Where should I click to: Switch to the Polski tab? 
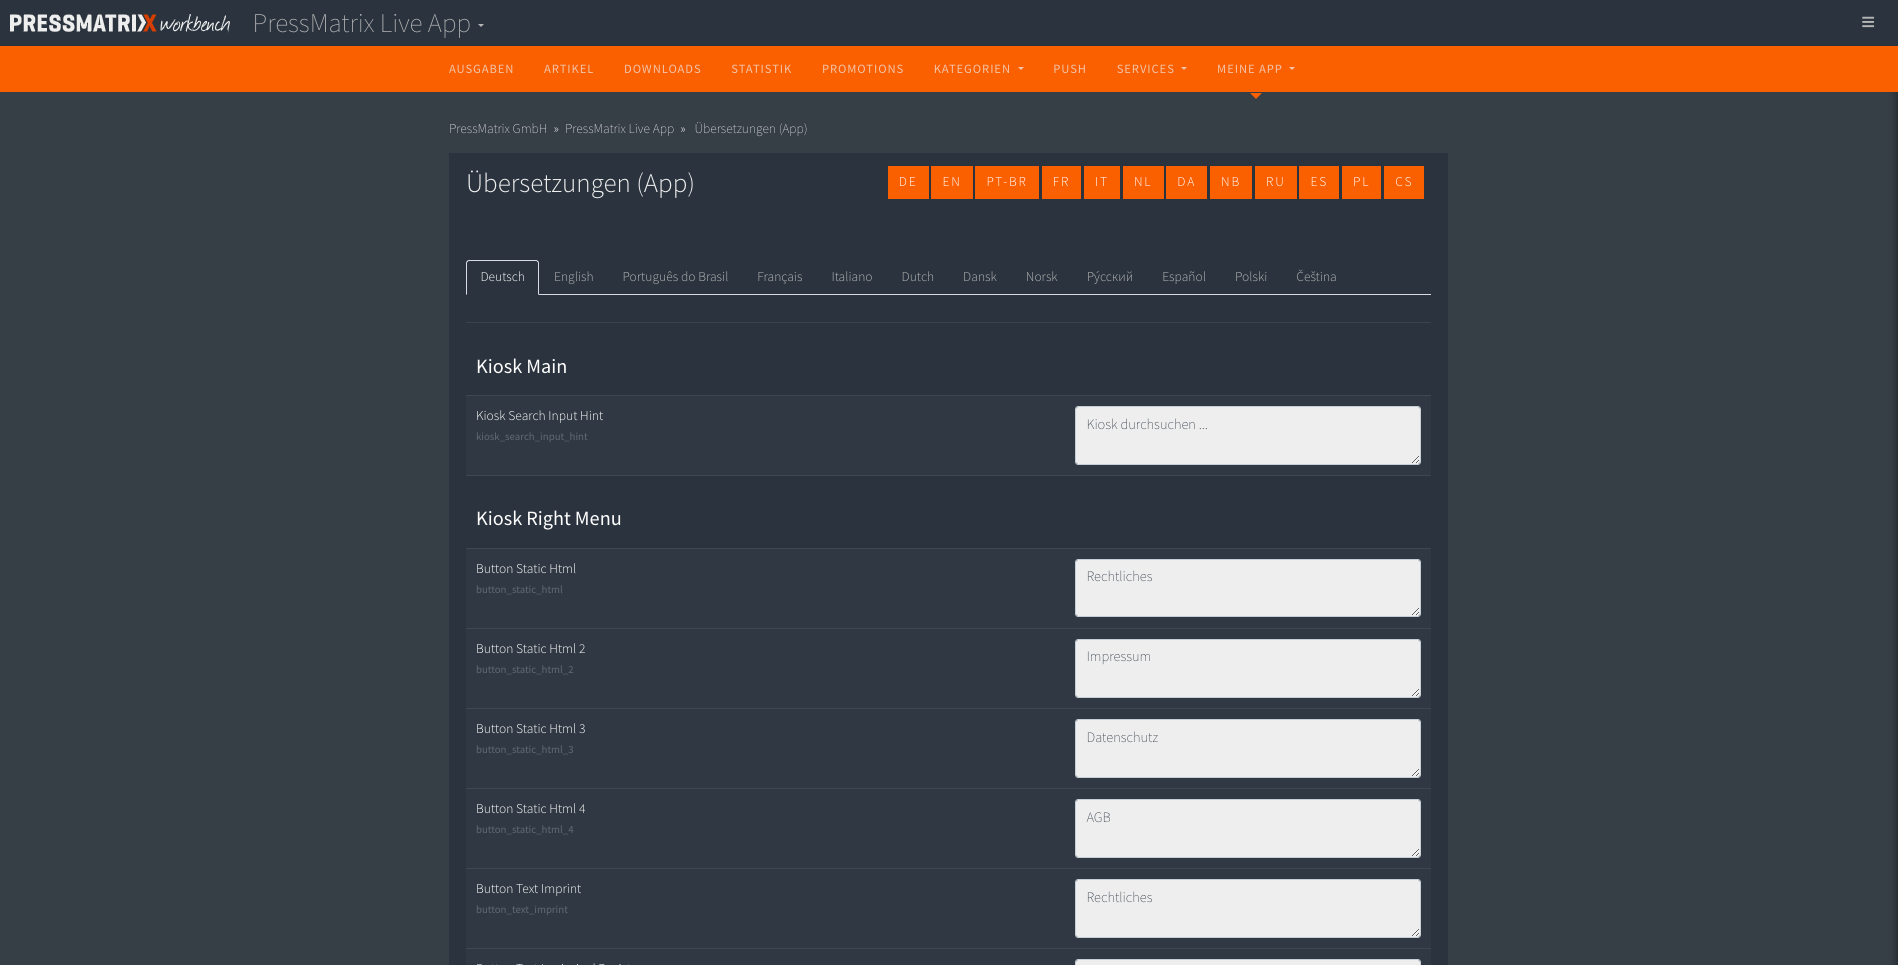click(x=1251, y=277)
